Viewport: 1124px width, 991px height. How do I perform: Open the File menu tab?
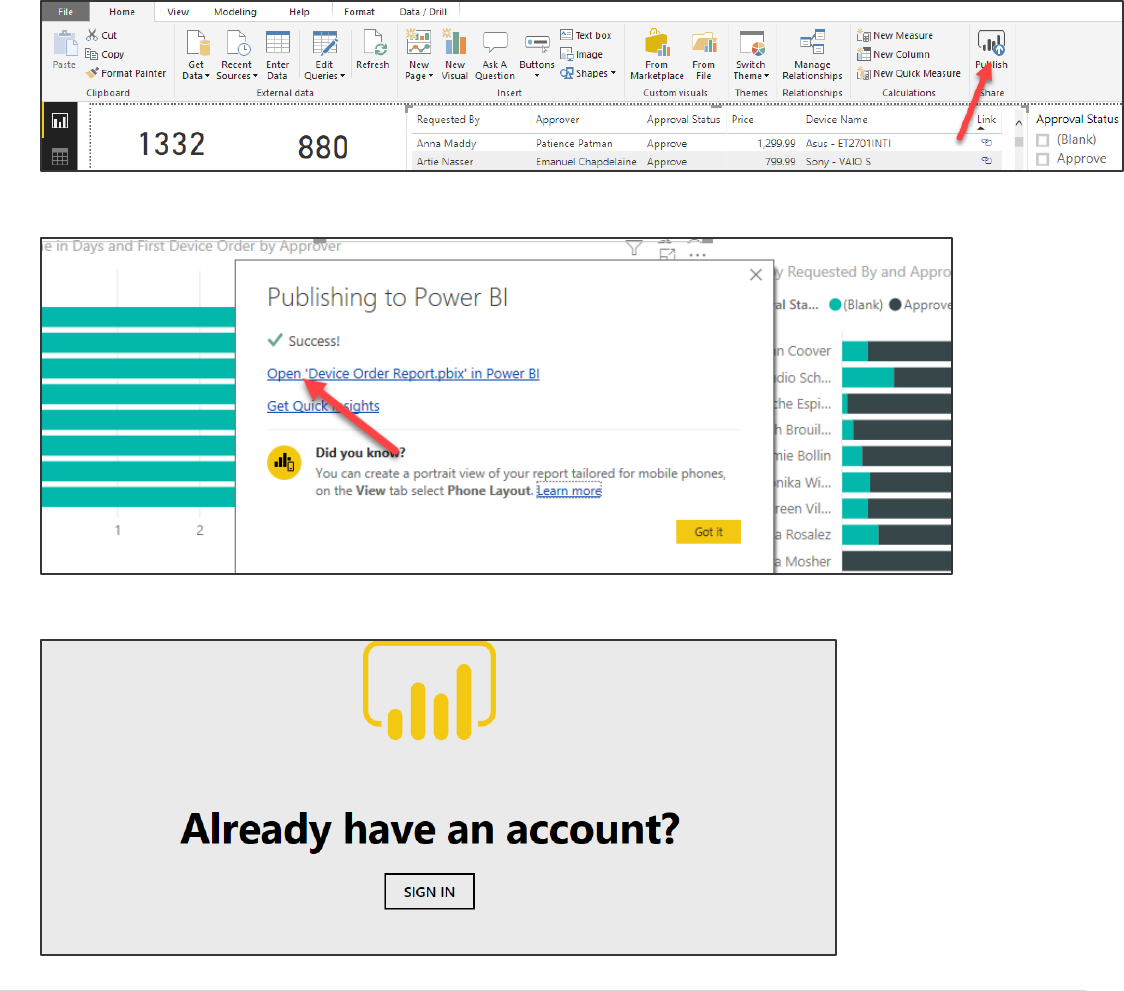pos(65,11)
